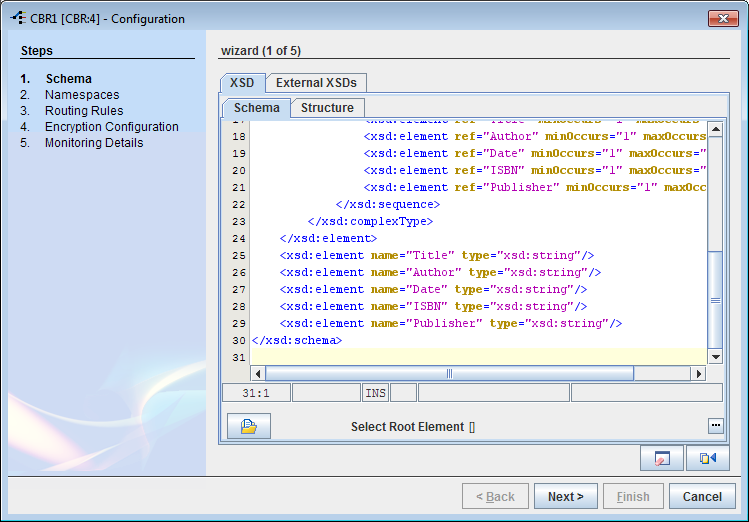The width and height of the screenshot is (749, 522).
Task: Click the element name="Publisher" line
Action: click(451, 323)
